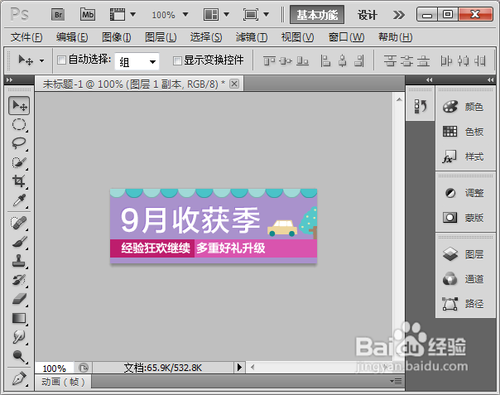
Task: Select the Healing Brush tool
Action: 19,223
